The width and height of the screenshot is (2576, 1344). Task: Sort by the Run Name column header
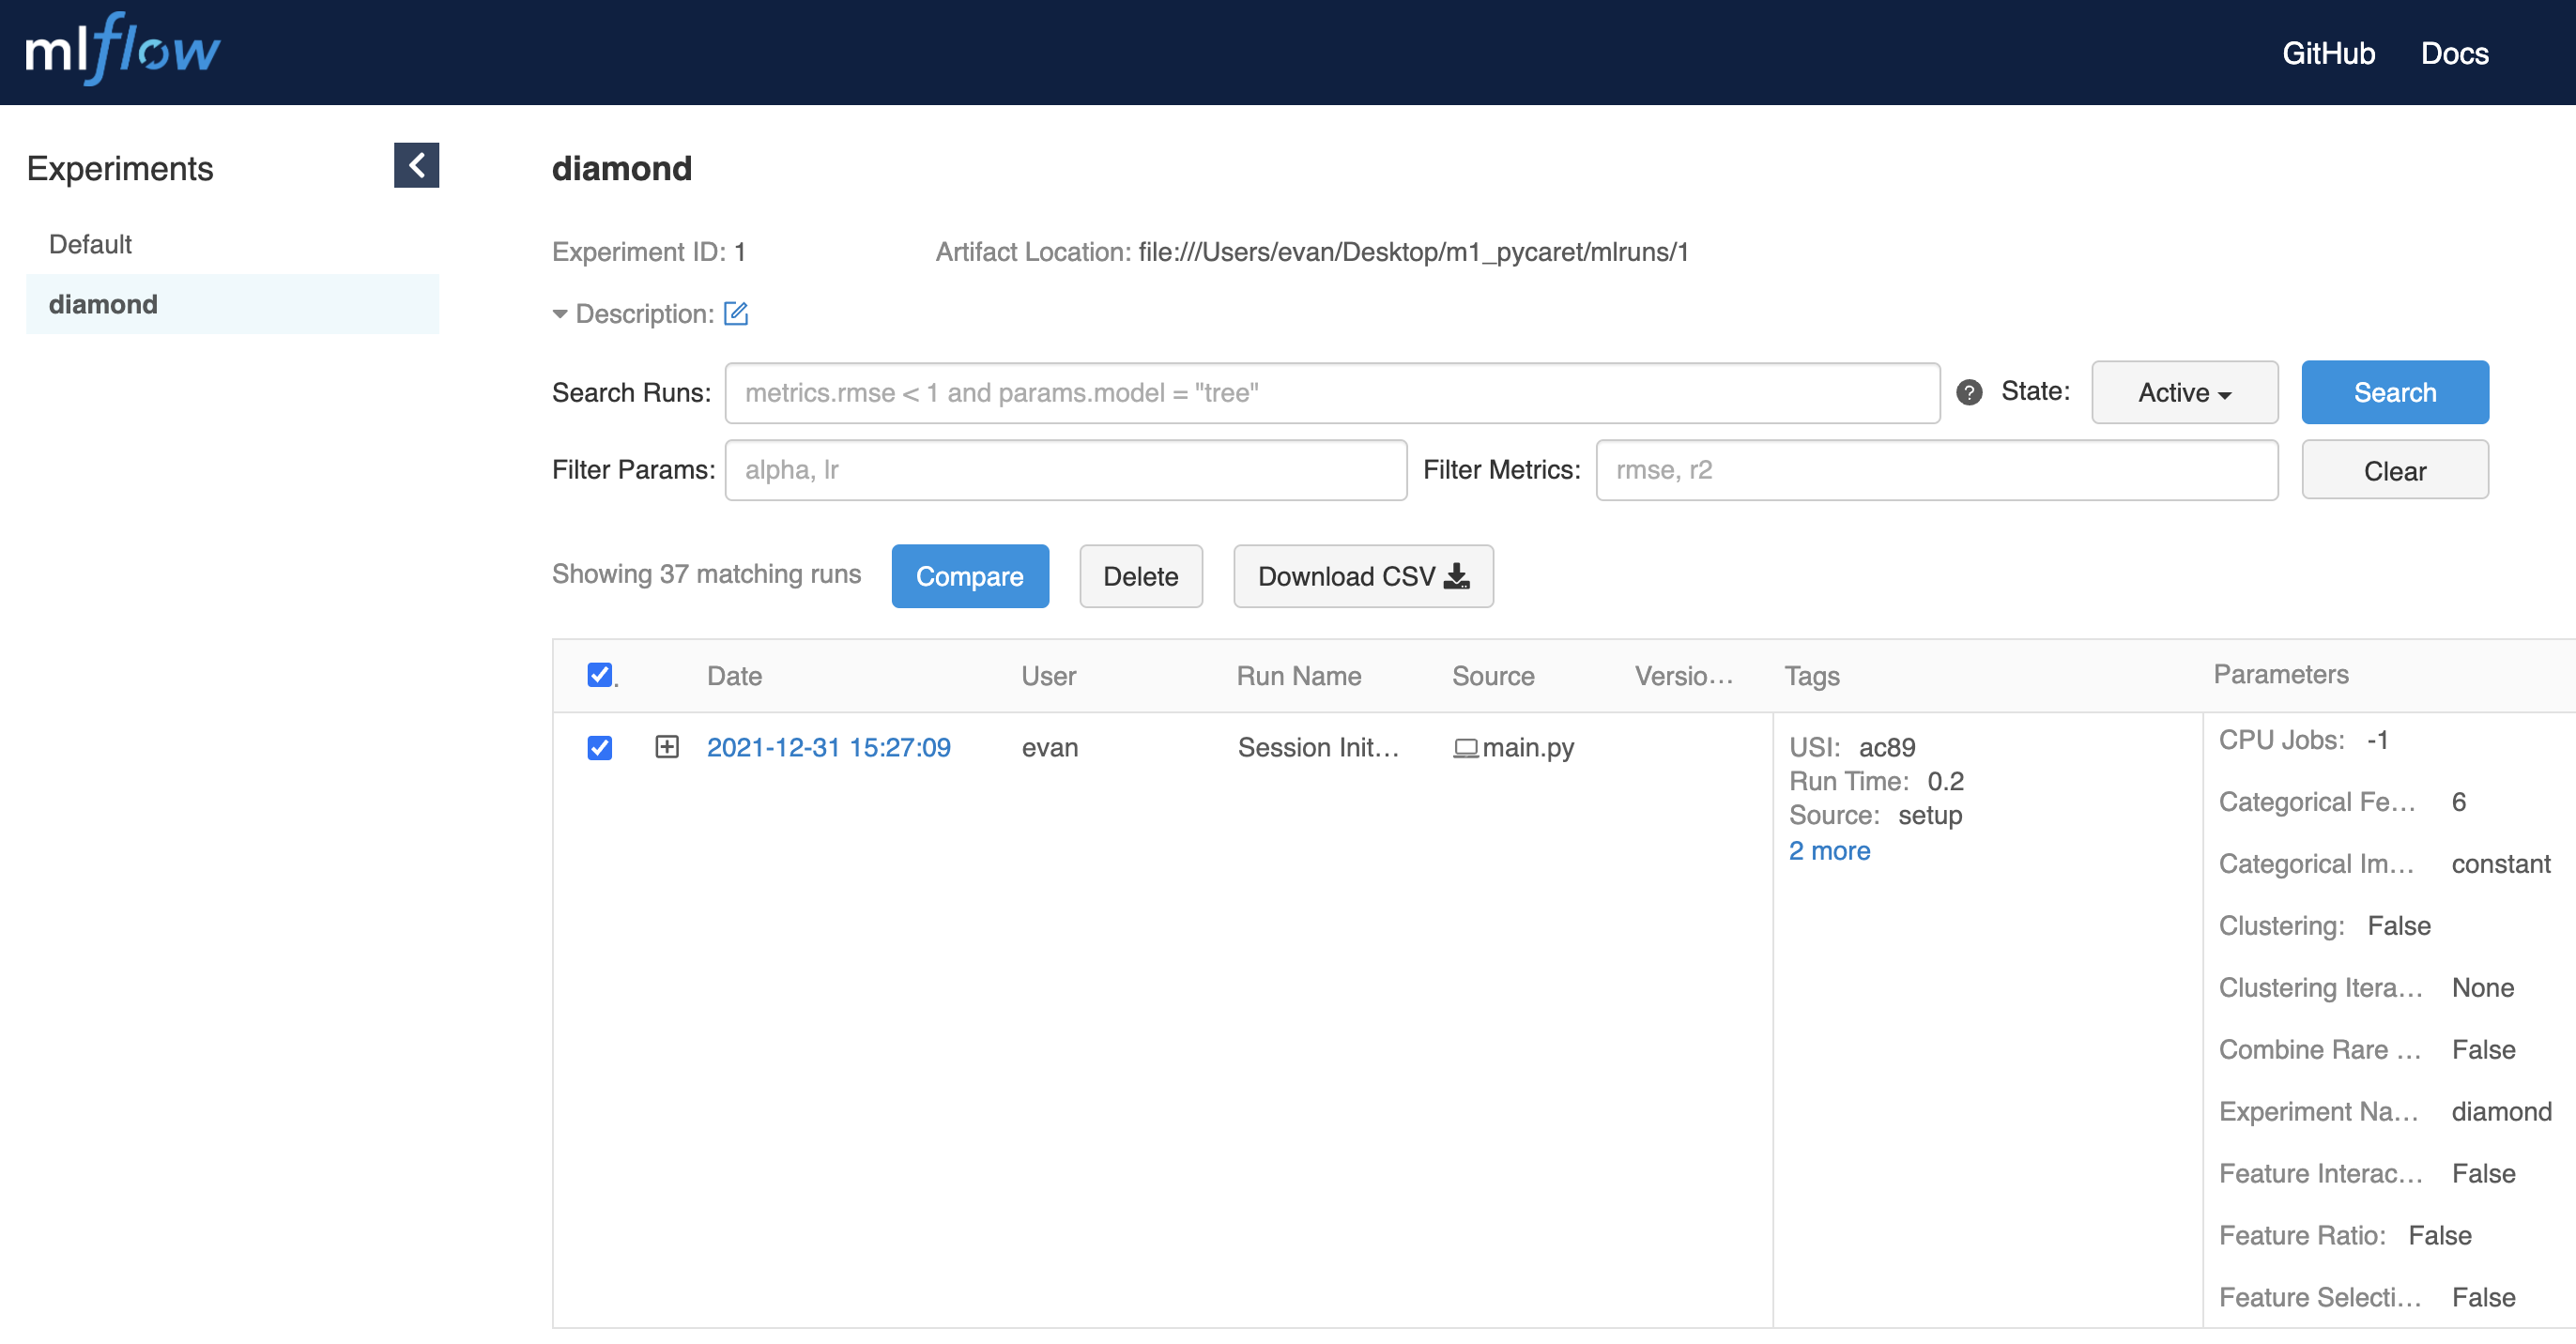click(1299, 676)
